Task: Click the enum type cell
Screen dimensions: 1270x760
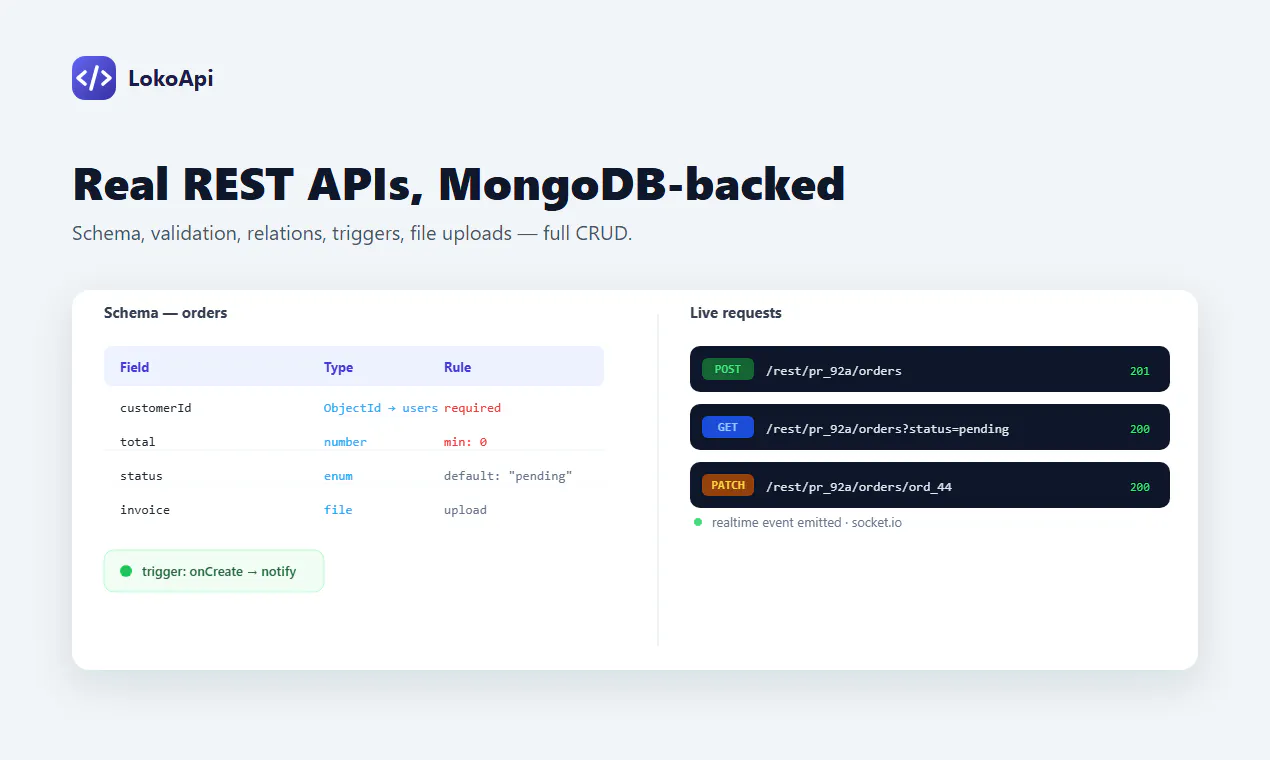Action: pyautogui.click(x=338, y=476)
